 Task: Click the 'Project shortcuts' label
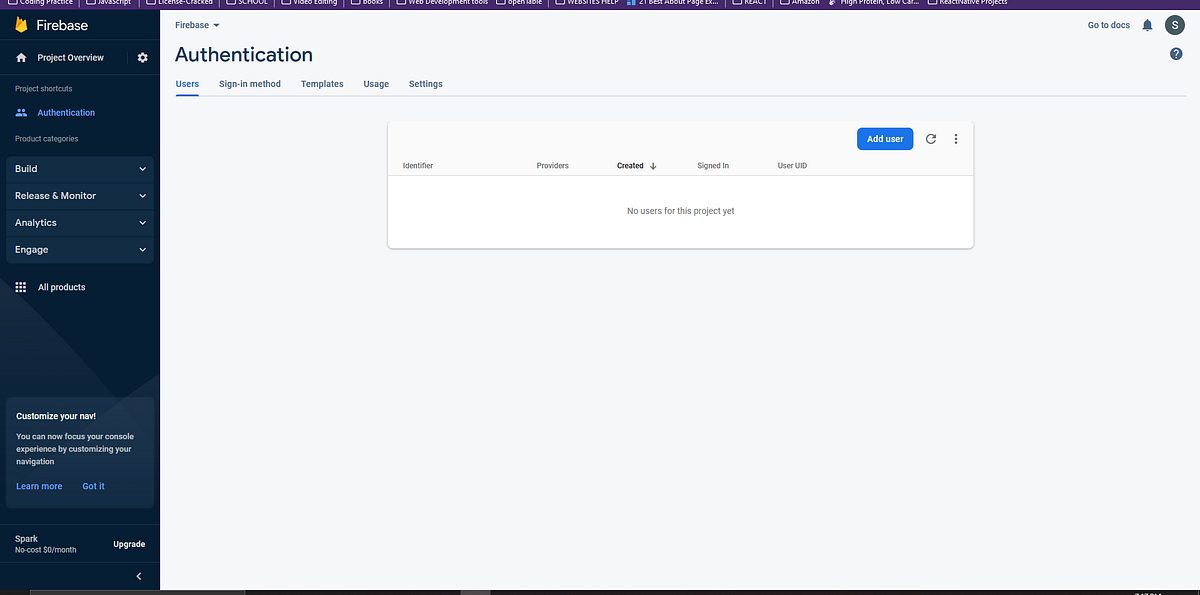(44, 89)
